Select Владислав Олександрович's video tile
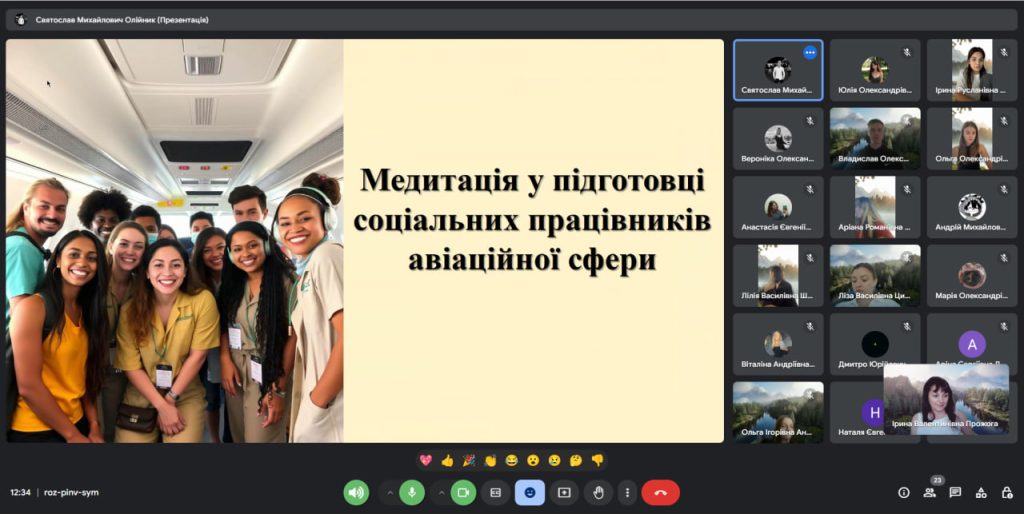Image resolution: width=1024 pixels, height=514 pixels. click(875, 138)
